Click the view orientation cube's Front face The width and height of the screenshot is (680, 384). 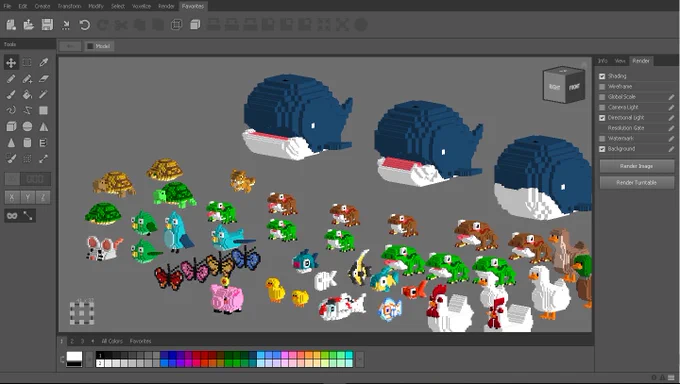[x=574, y=88]
